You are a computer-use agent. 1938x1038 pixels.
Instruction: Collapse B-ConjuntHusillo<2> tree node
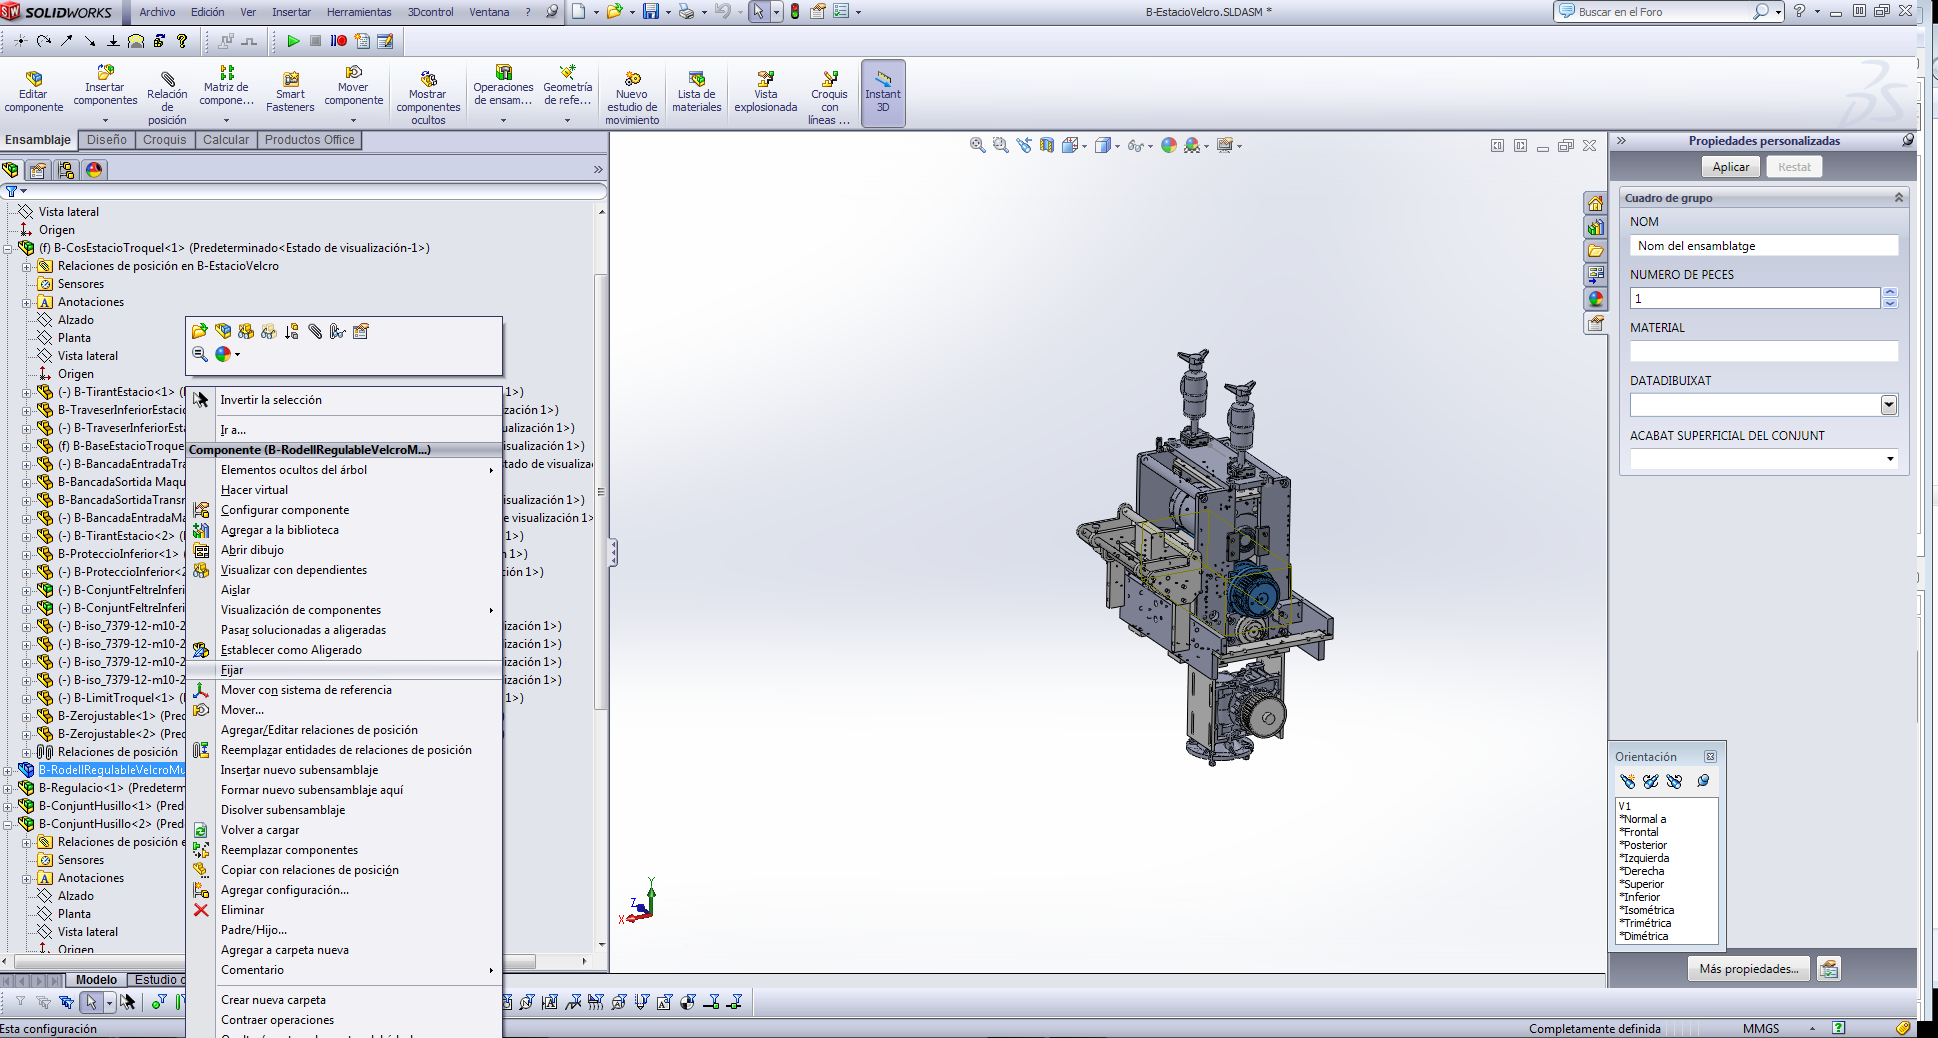pos(8,824)
